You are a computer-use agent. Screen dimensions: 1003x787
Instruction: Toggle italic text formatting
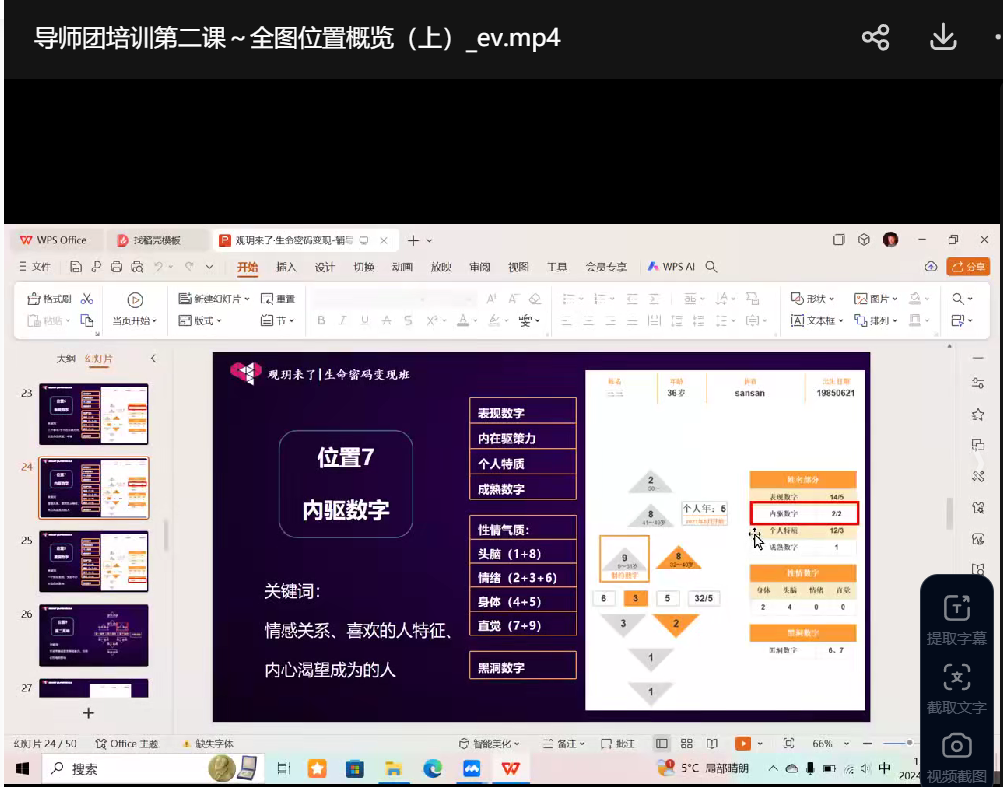point(343,321)
